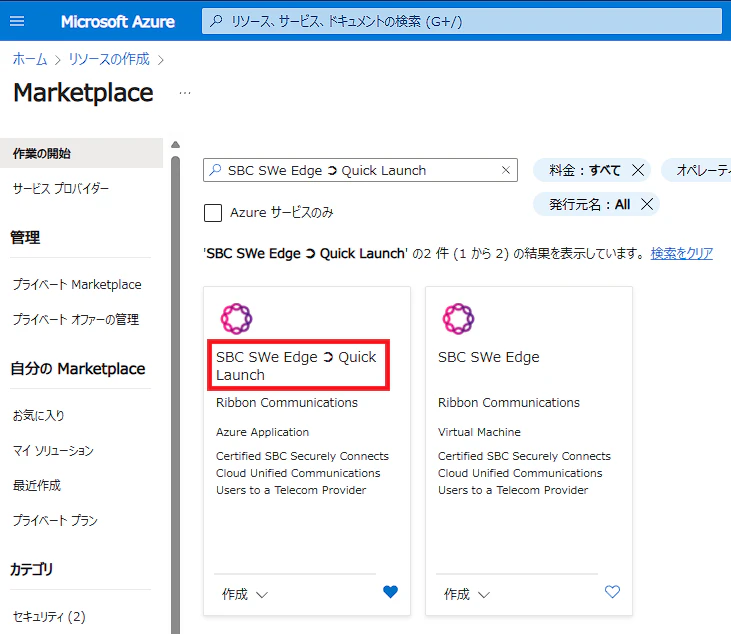This screenshot has width=731, height=634.
Task: Click SBC SWe Edge card Ribbon logo
Action: click(x=458, y=319)
